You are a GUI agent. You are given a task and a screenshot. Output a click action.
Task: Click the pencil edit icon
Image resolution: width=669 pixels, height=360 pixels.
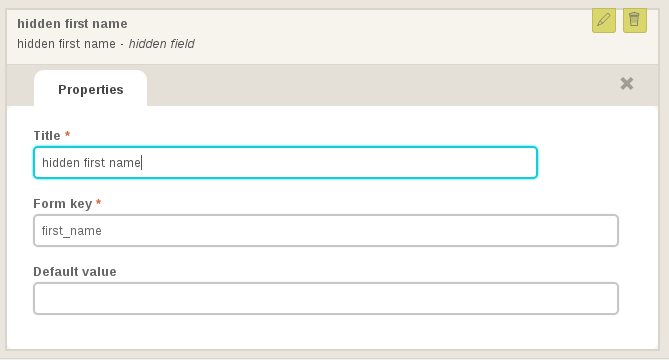coord(604,20)
